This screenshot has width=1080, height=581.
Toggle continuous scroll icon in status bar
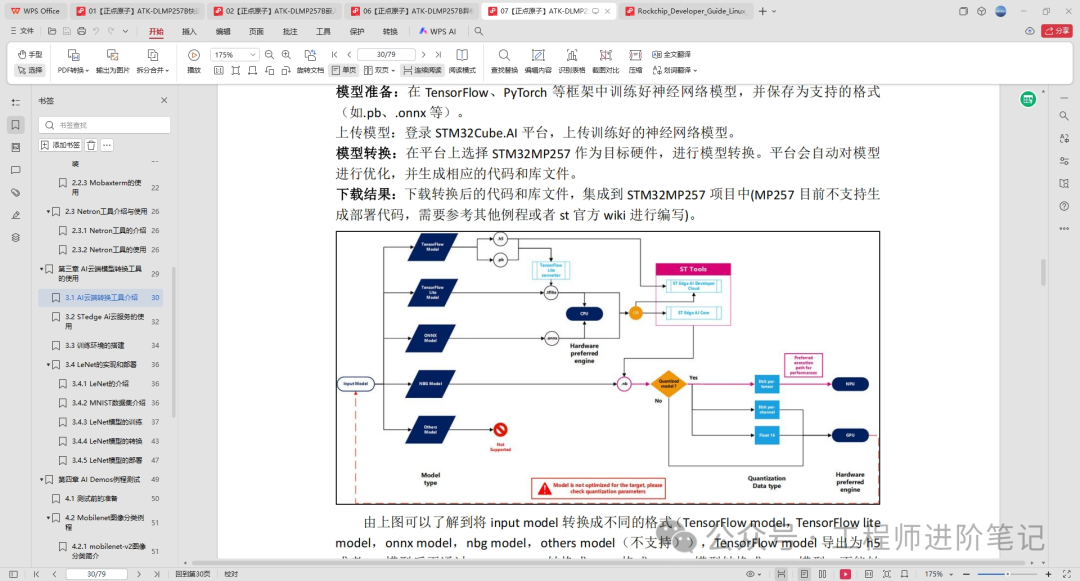click(x=781, y=574)
